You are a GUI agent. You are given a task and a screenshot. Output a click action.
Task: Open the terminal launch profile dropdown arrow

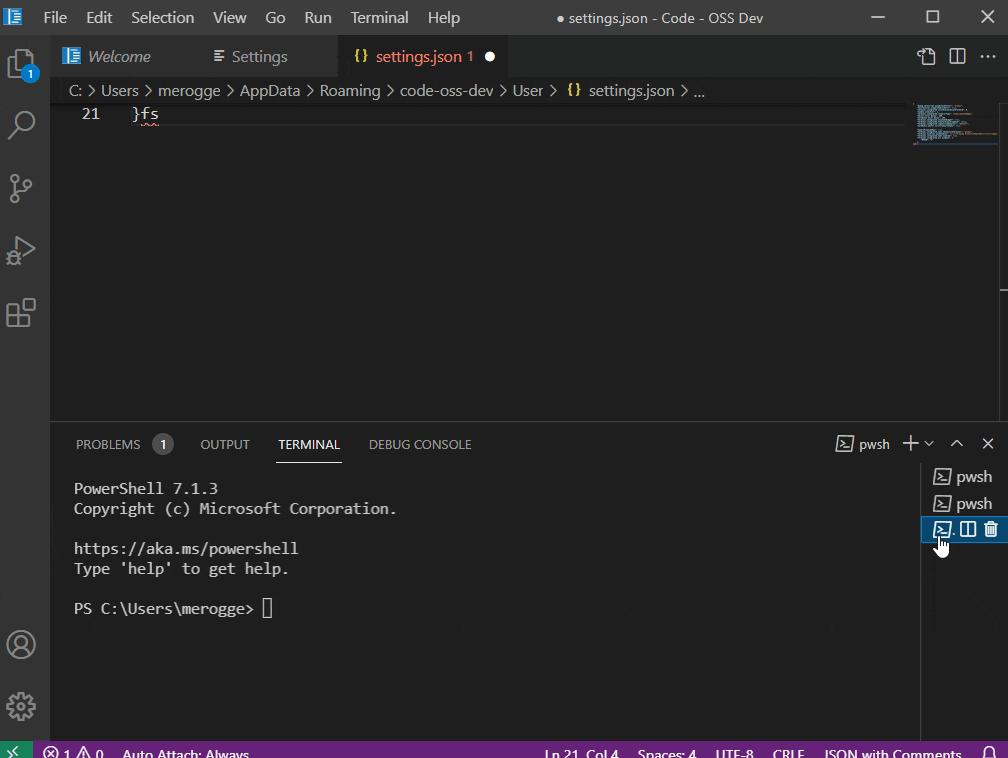pos(929,444)
